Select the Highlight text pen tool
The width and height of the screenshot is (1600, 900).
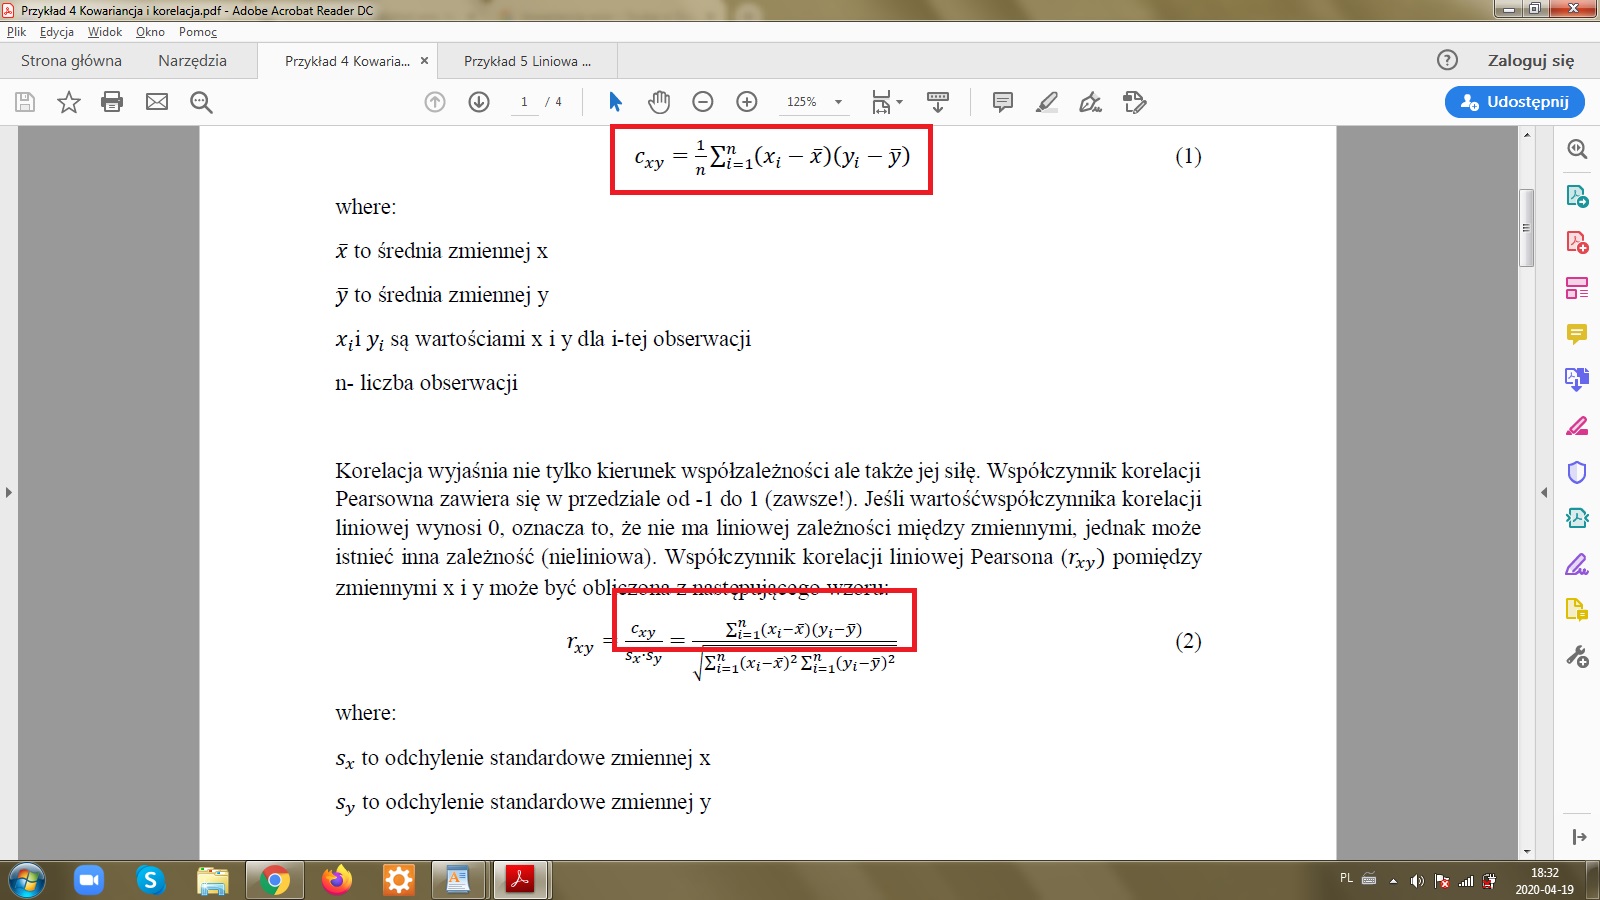[1047, 102]
